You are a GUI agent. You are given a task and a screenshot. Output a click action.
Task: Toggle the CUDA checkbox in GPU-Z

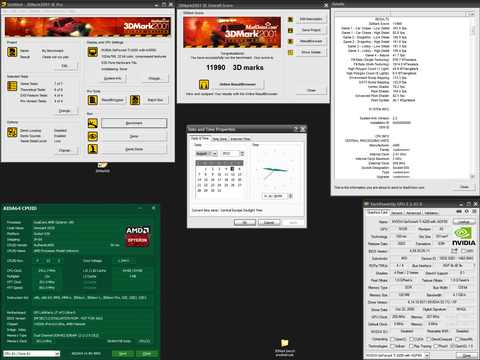tap(412, 339)
